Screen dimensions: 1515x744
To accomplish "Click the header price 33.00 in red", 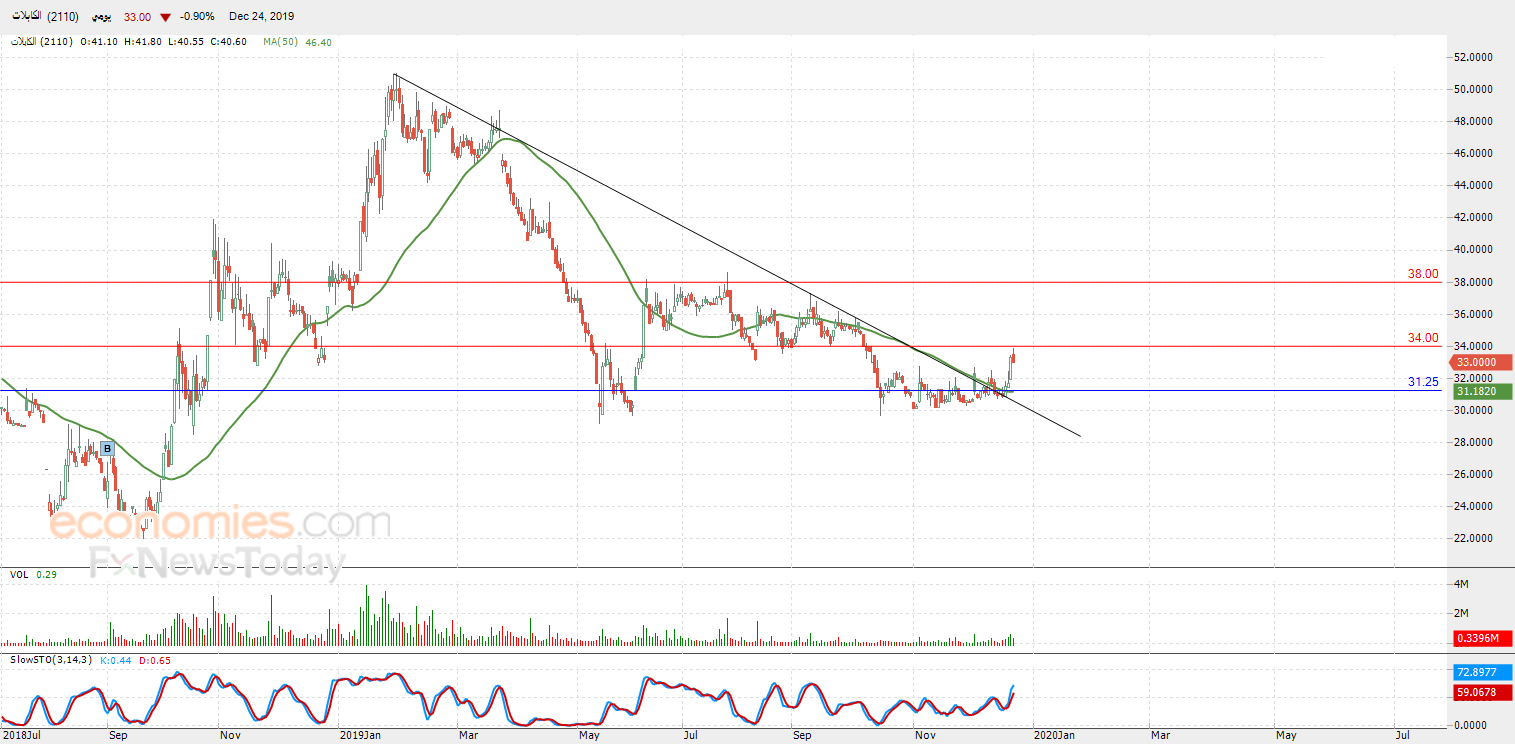I will click(x=137, y=17).
